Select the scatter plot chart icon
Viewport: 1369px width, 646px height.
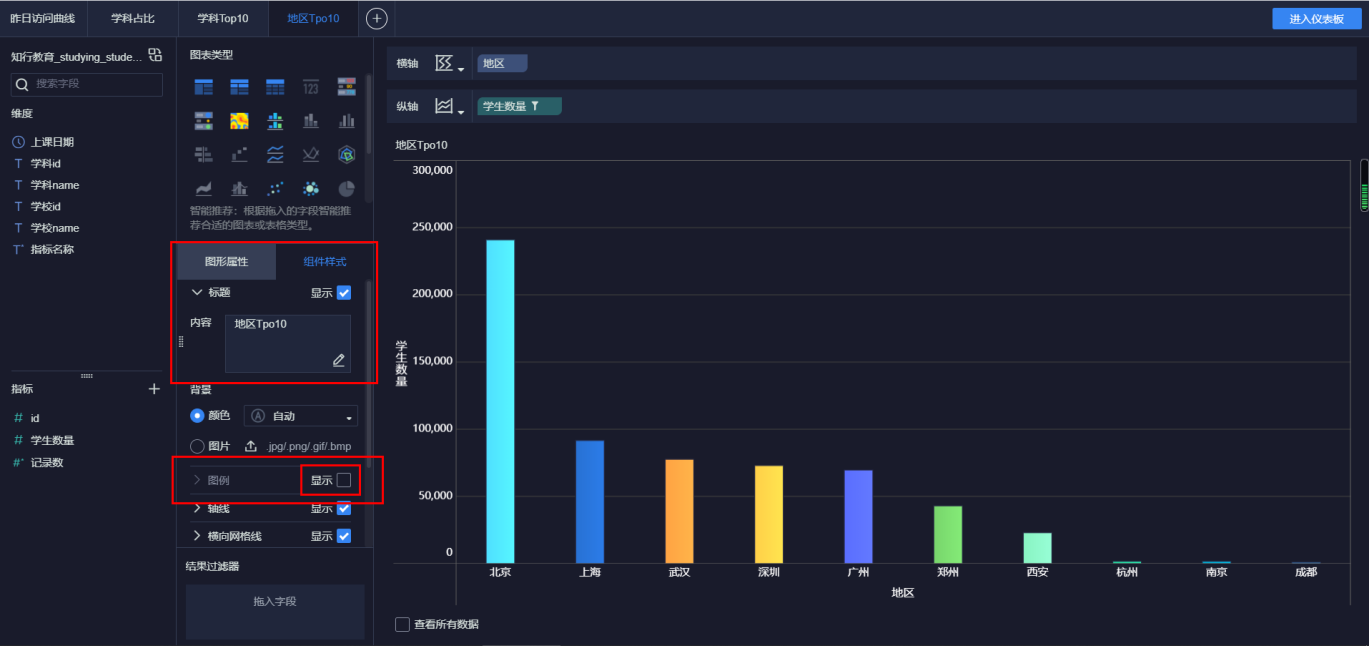point(275,188)
